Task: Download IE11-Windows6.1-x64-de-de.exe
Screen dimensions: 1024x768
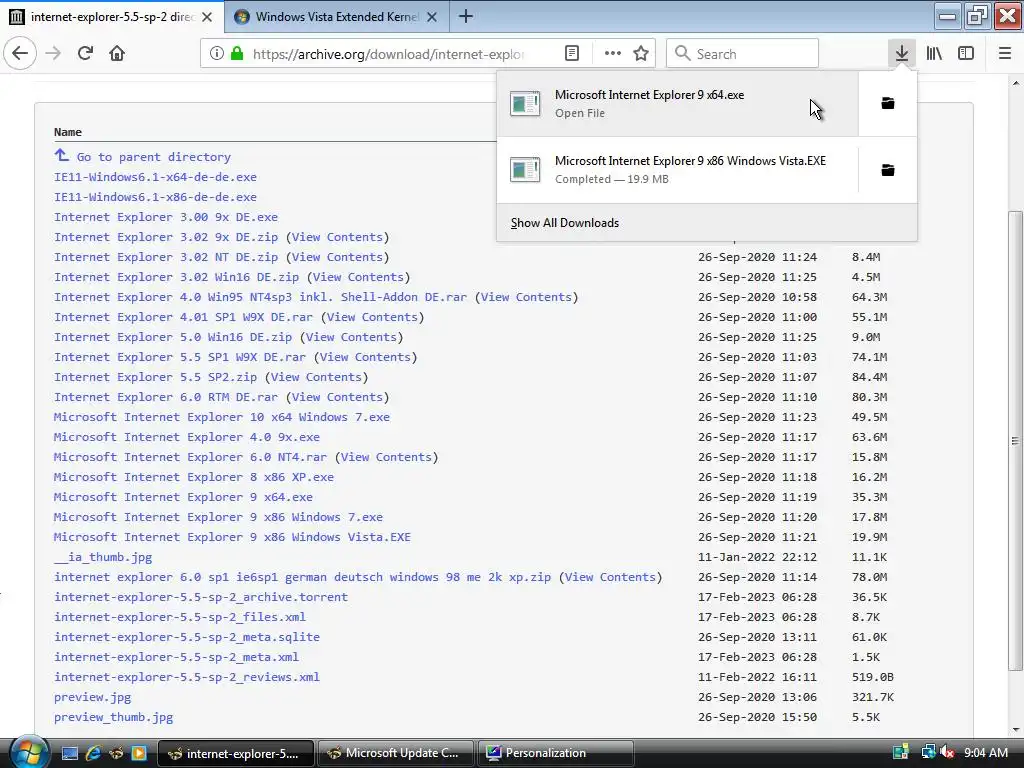Action: 155,177
